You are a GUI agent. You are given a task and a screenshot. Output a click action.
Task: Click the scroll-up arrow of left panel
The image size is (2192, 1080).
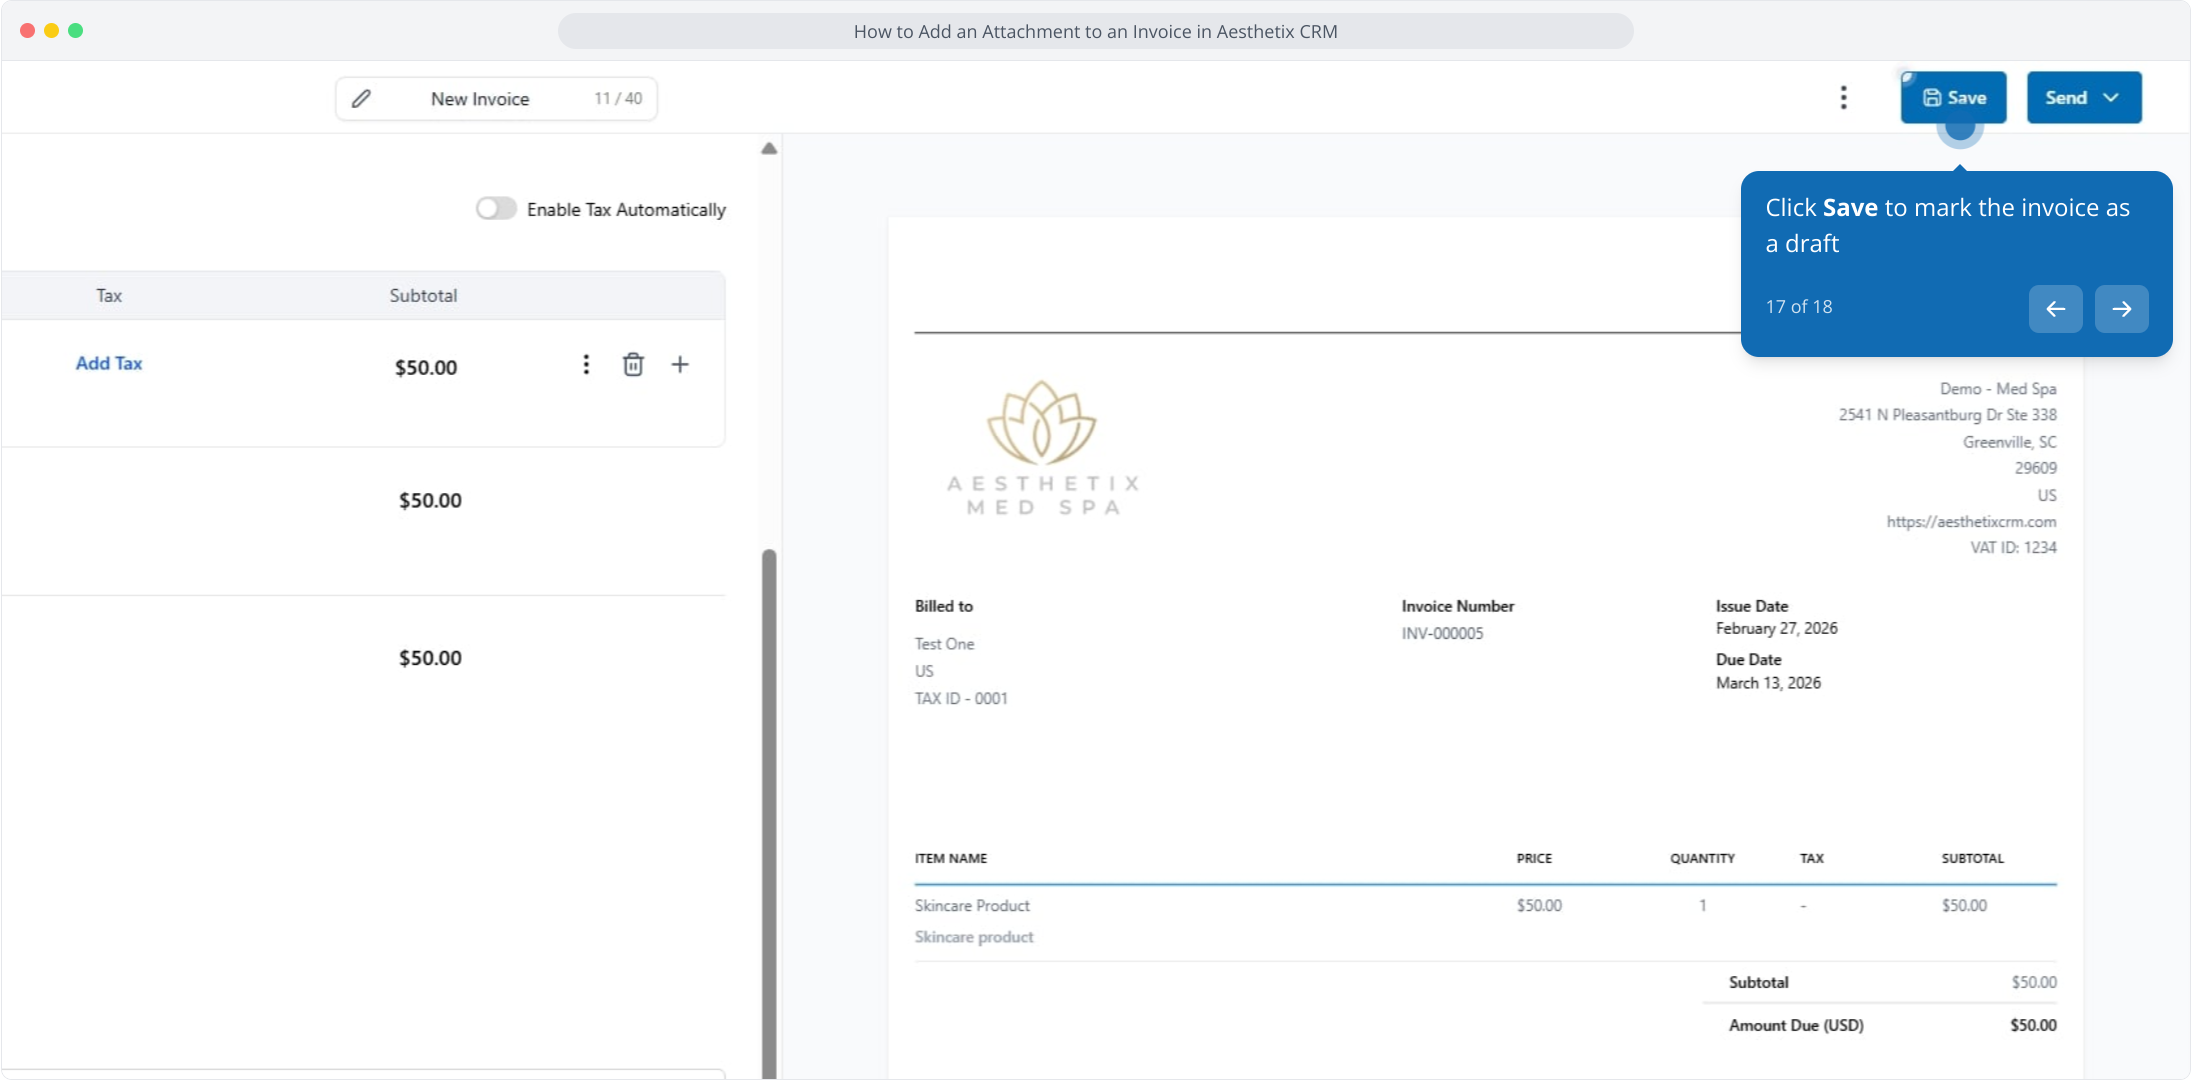pos(768,148)
